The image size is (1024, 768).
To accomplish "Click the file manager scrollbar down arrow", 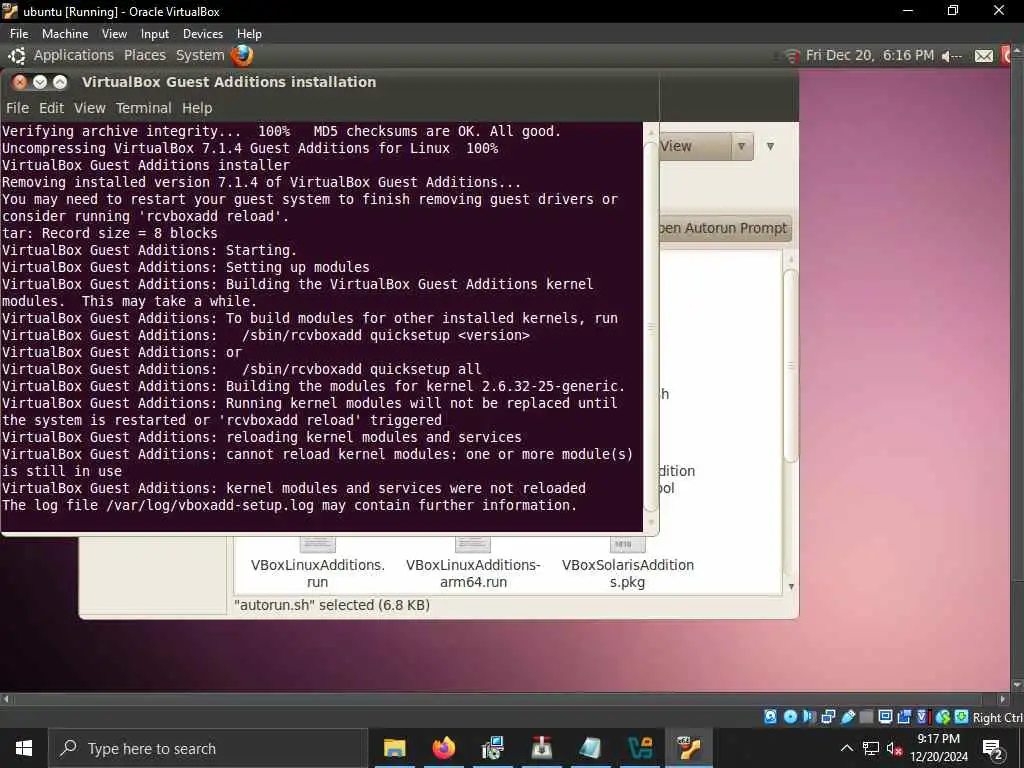I will [791, 586].
